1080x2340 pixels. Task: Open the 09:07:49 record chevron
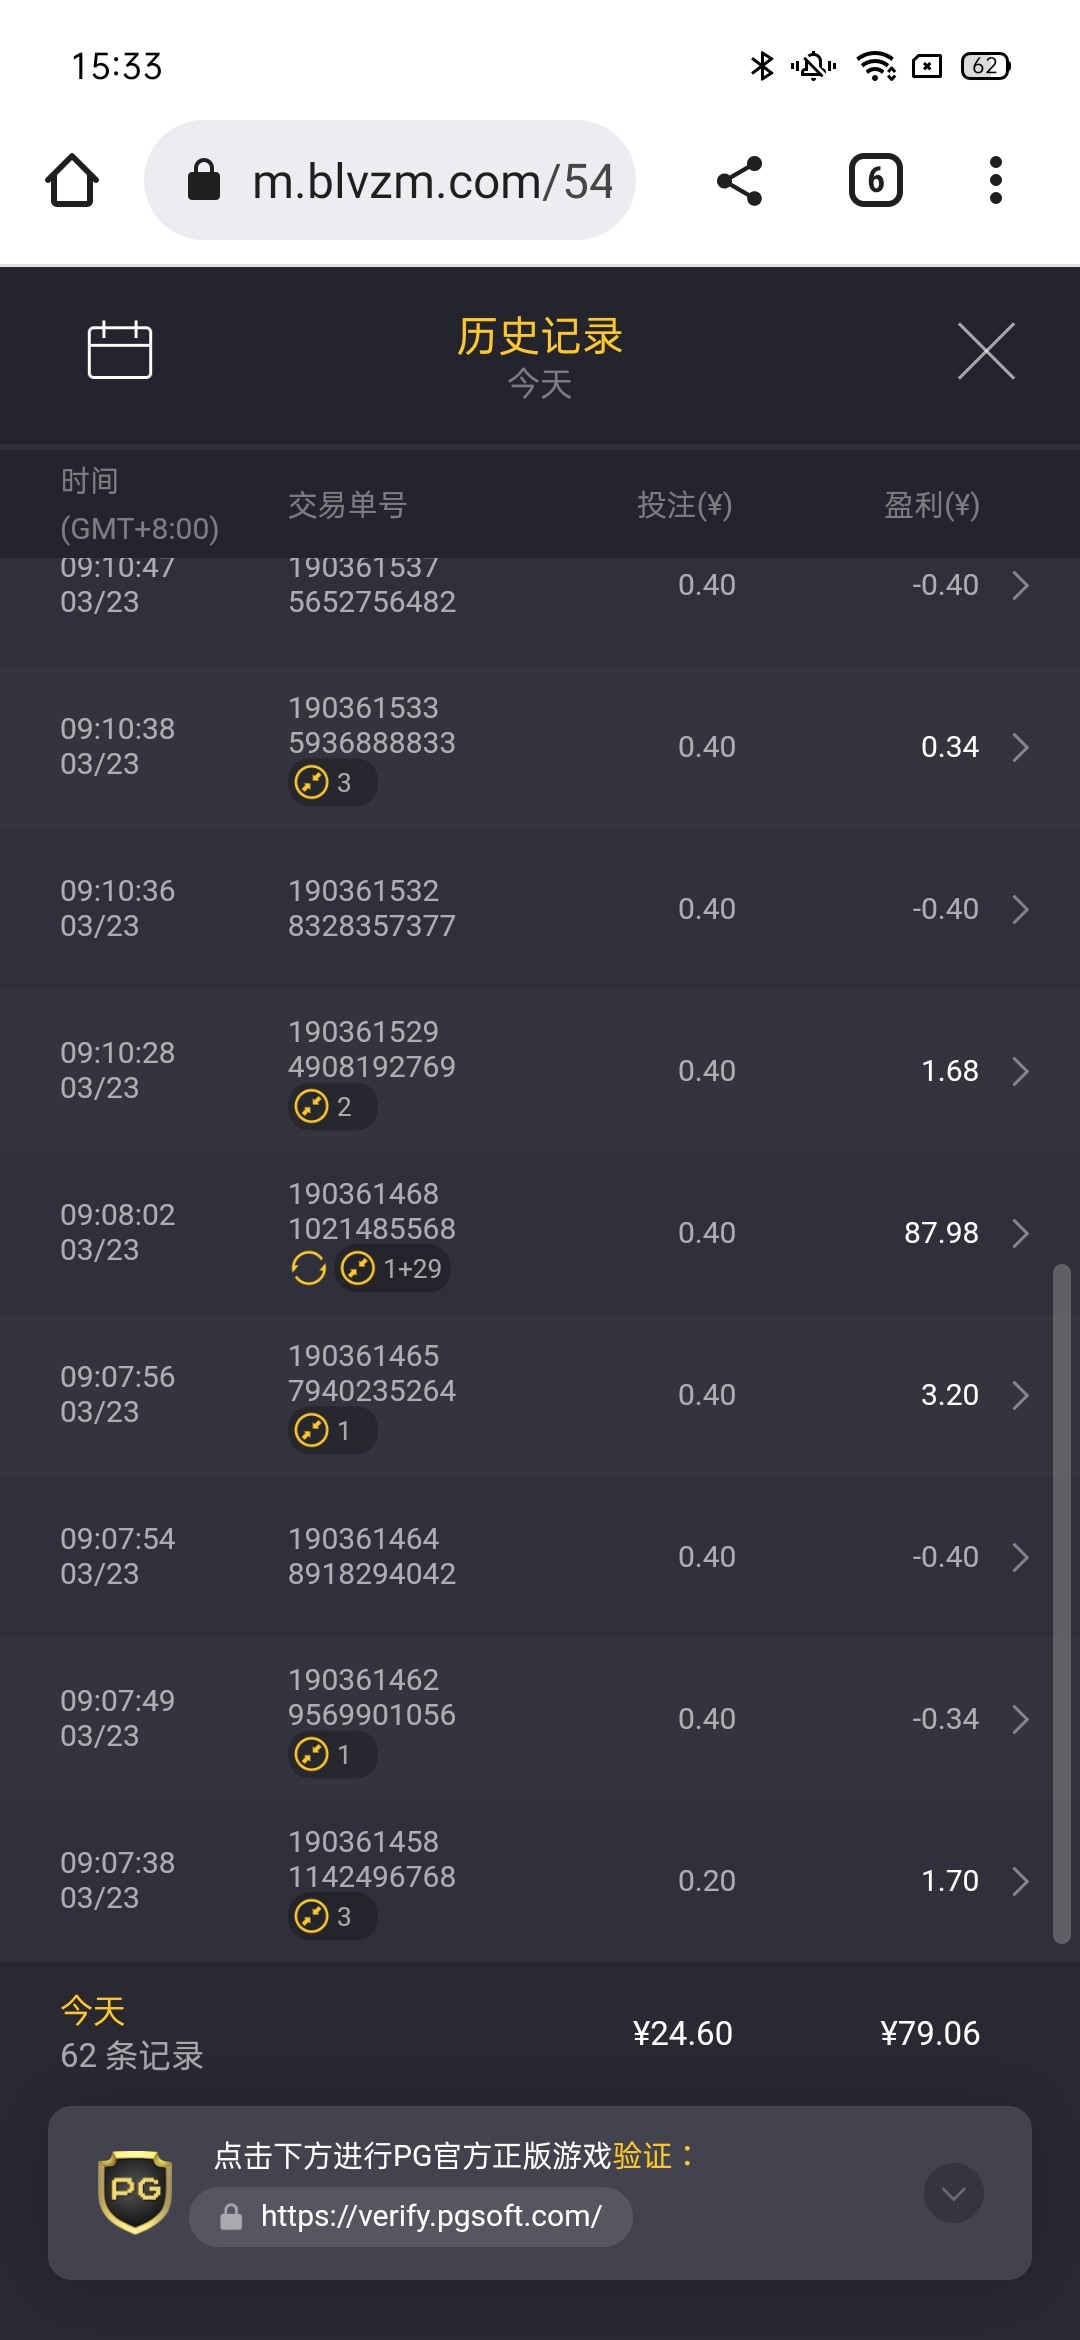[1020, 1719]
